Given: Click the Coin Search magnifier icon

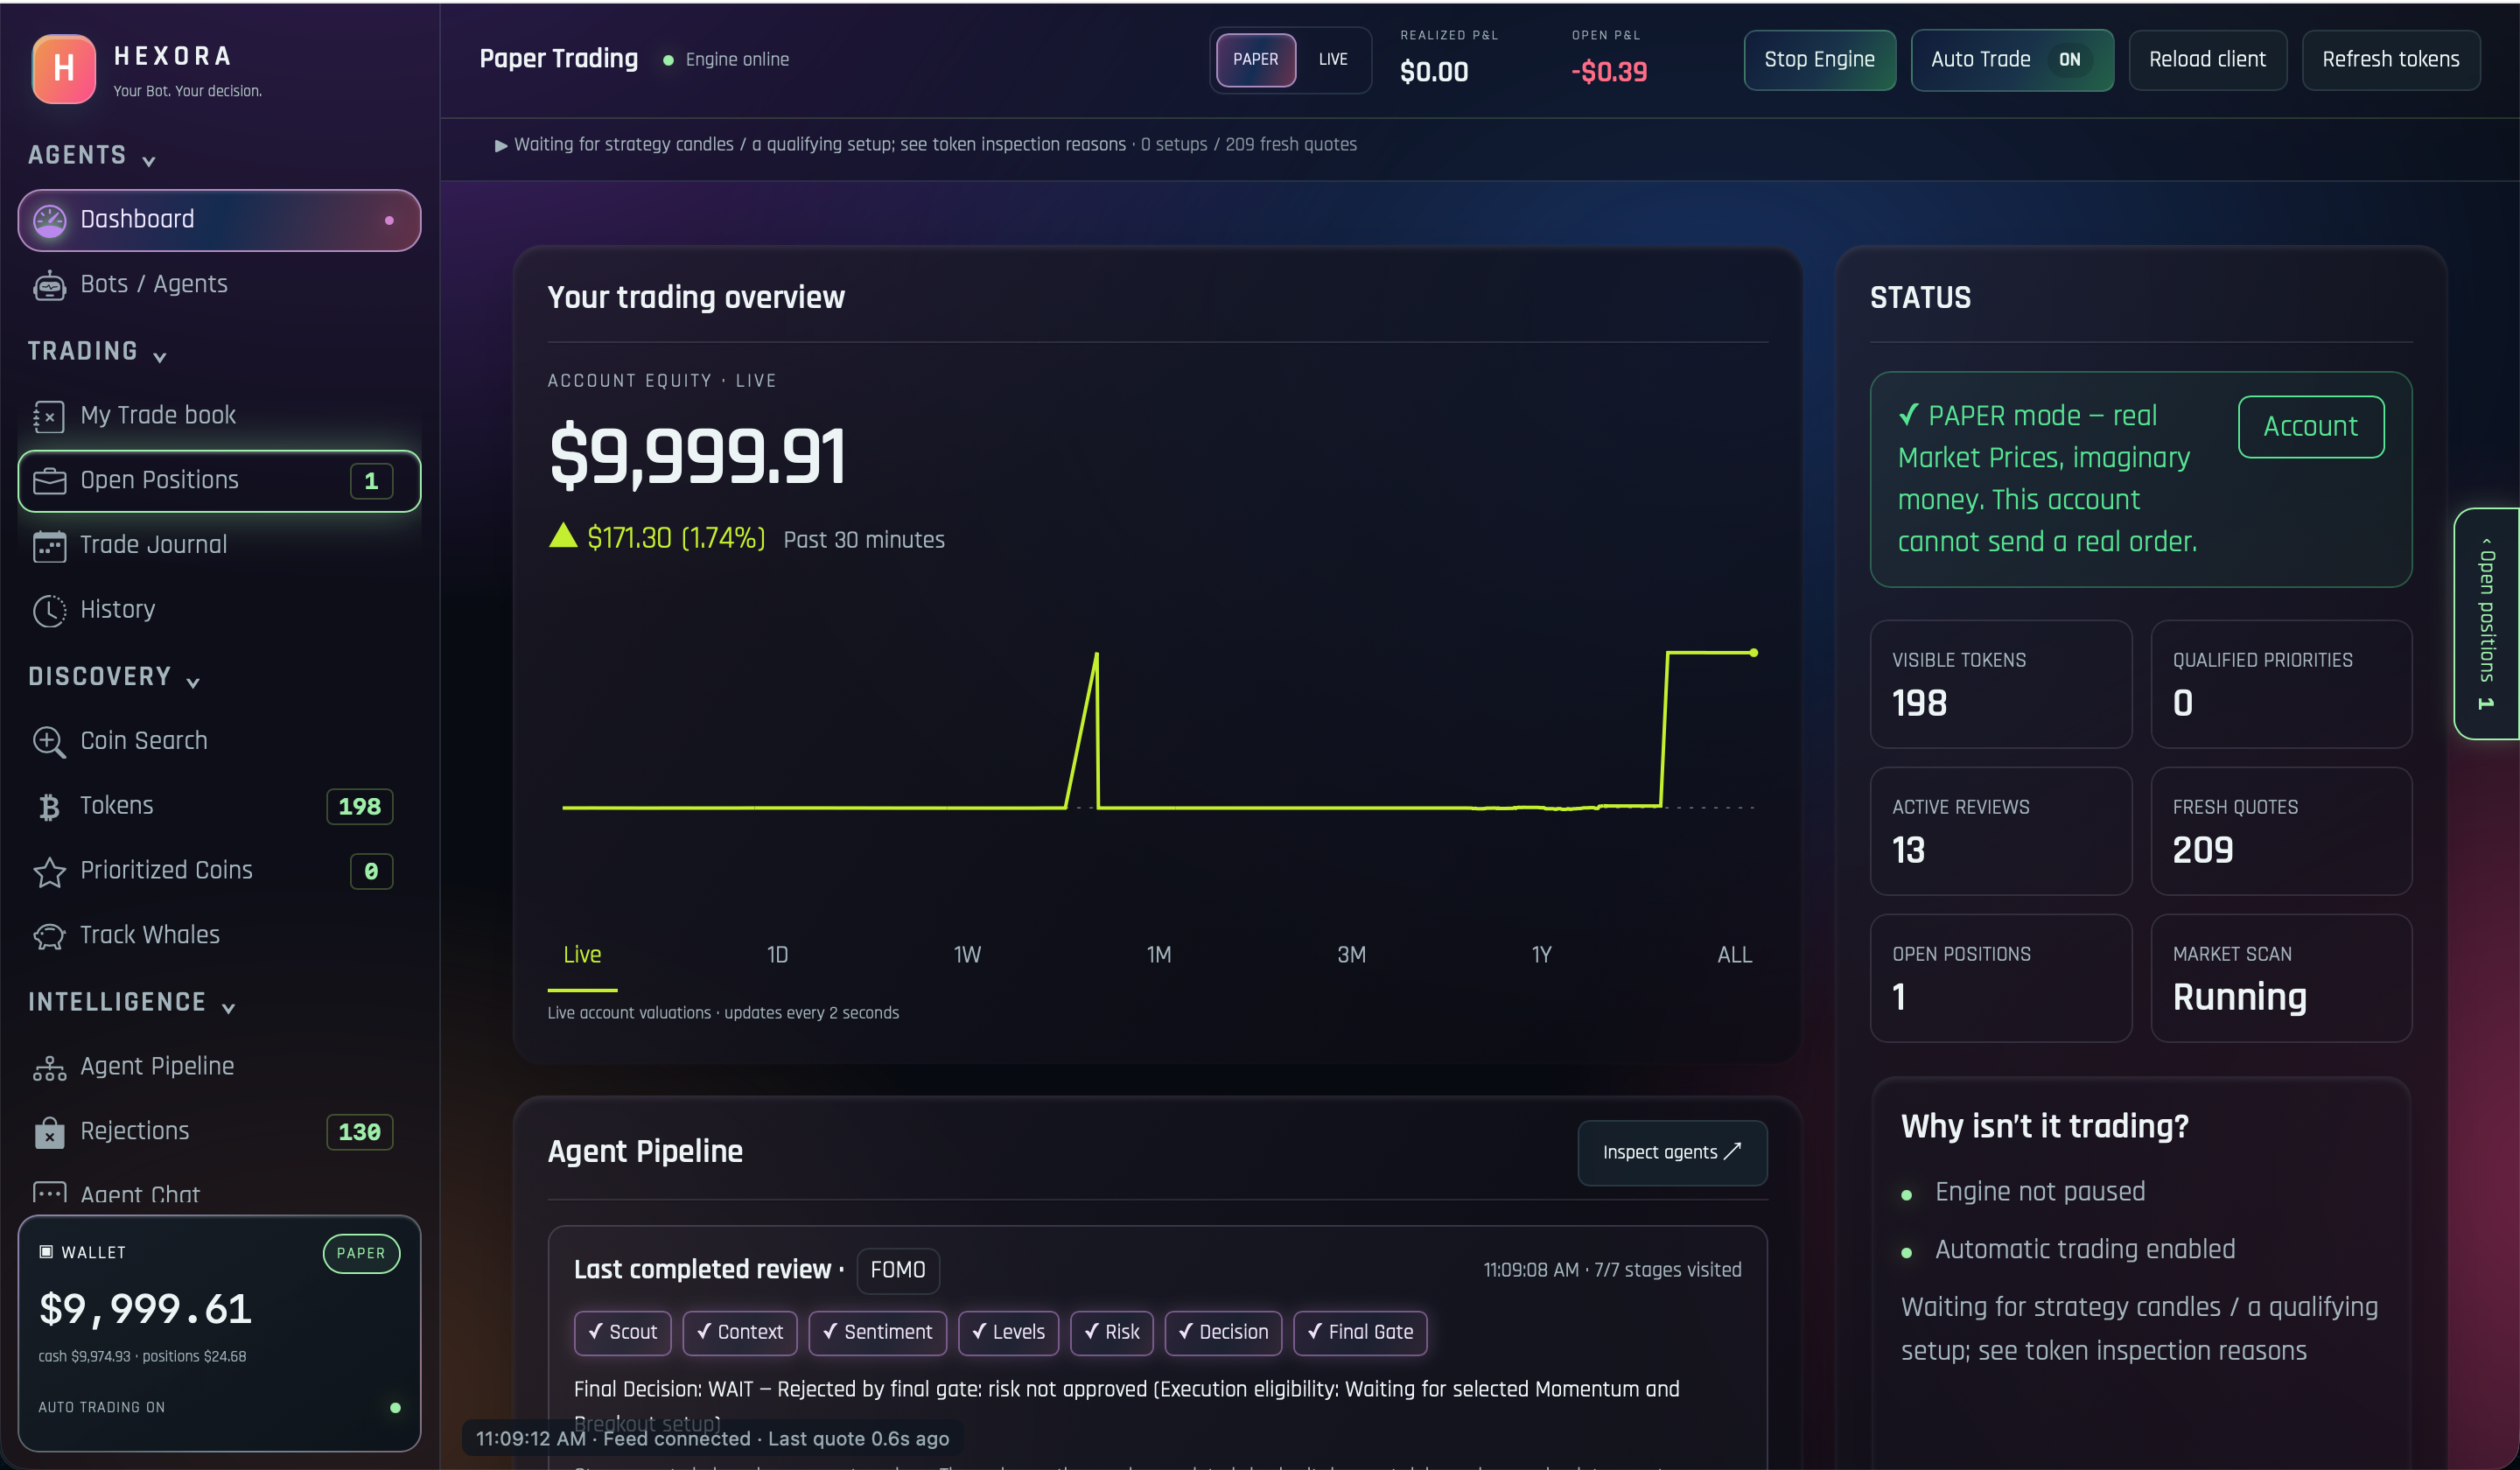Looking at the screenshot, I should (x=49, y=742).
